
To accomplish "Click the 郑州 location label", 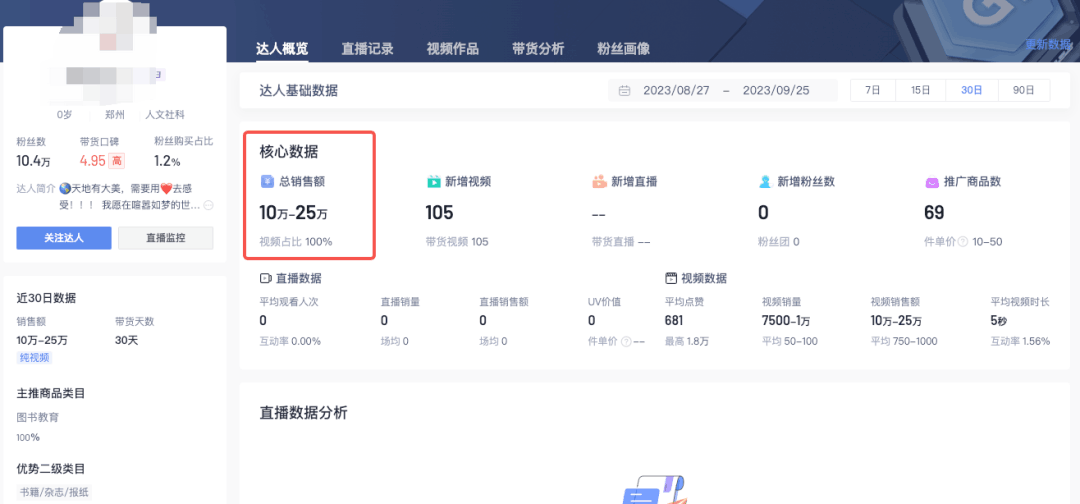I will point(114,115).
